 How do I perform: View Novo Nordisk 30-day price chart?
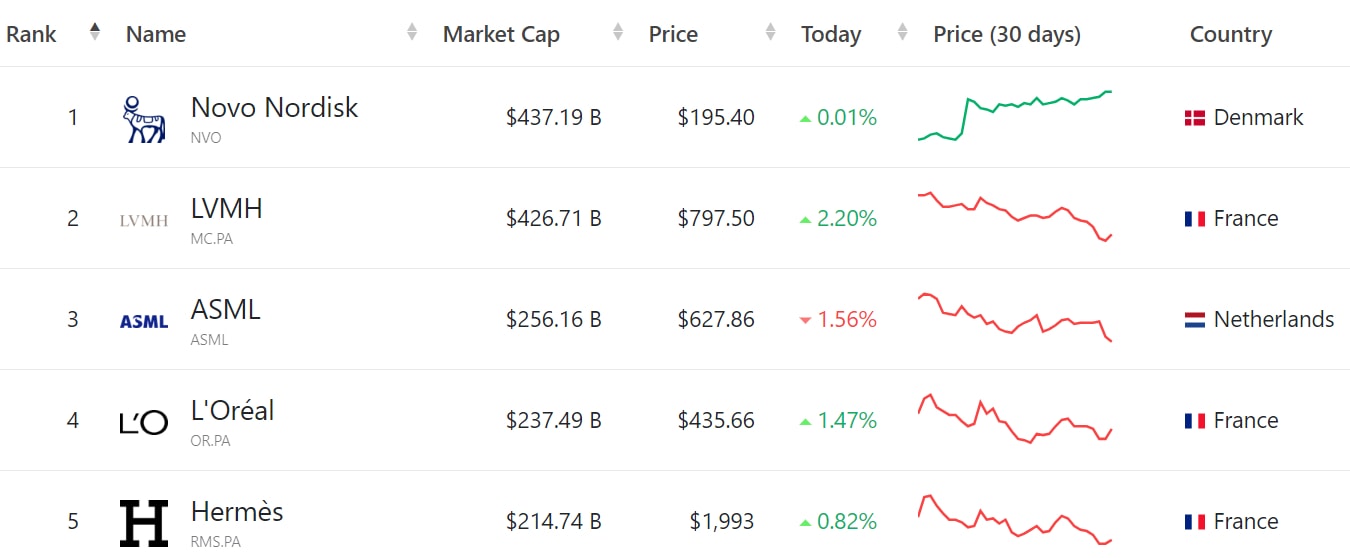[x=1015, y=117]
